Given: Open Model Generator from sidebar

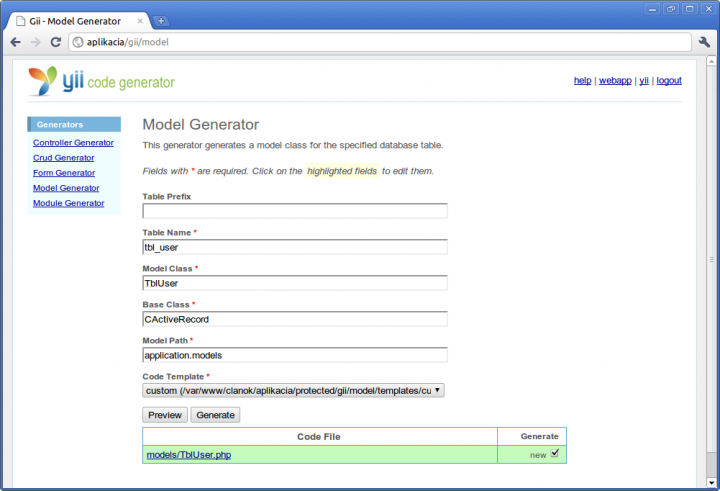Looking at the screenshot, I should [x=66, y=188].
